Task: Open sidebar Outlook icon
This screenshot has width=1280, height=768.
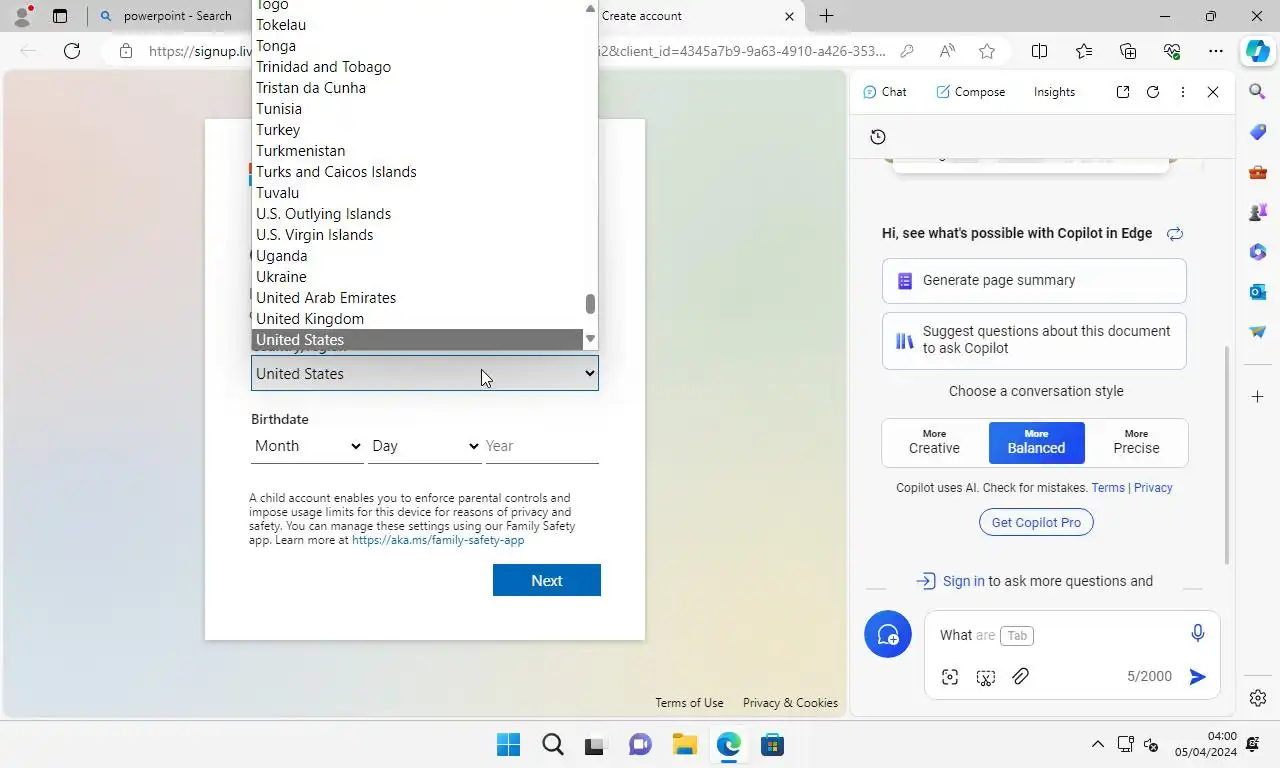Action: 1258,292
